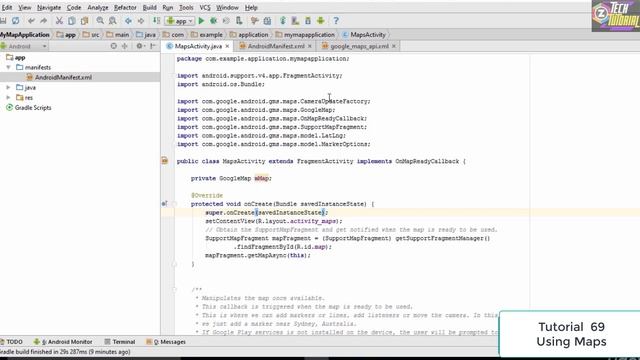Open project panel settings gear icon
The image size is (640, 360).
(140, 46)
